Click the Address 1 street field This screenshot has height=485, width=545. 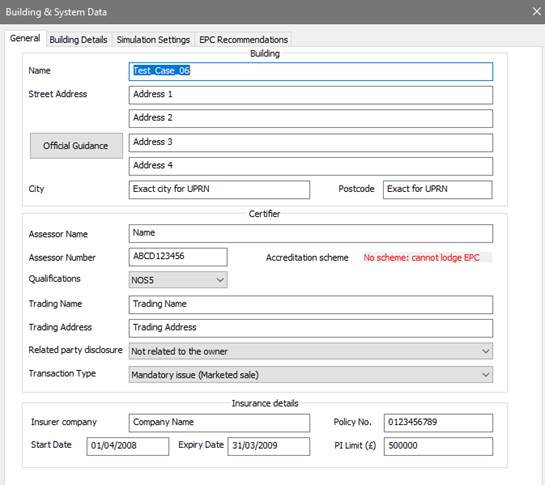(311, 95)
